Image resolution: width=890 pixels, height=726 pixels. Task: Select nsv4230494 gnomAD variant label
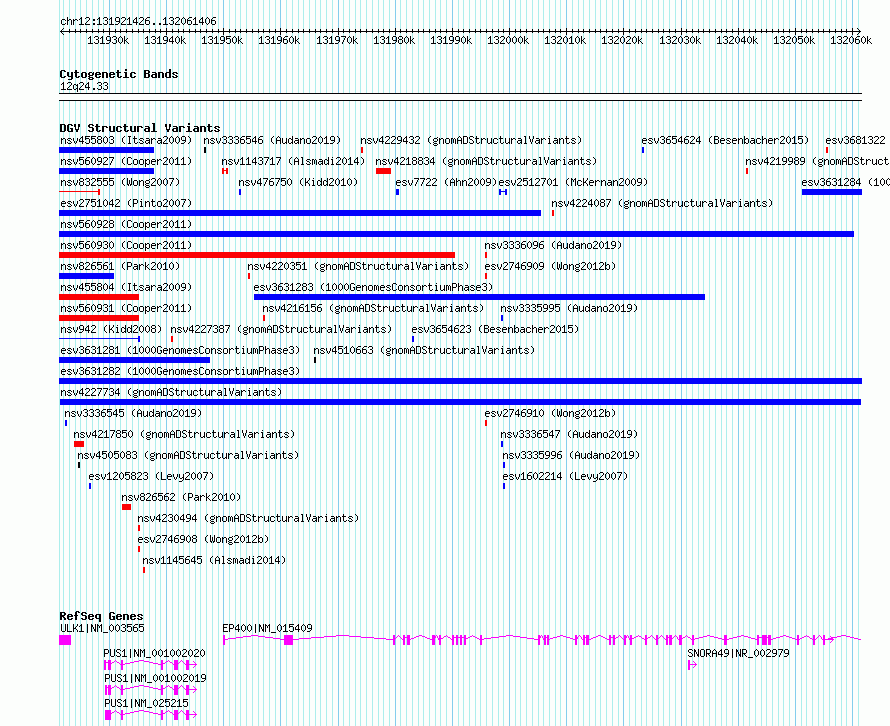pyautogui.click(x=248, y=518)
